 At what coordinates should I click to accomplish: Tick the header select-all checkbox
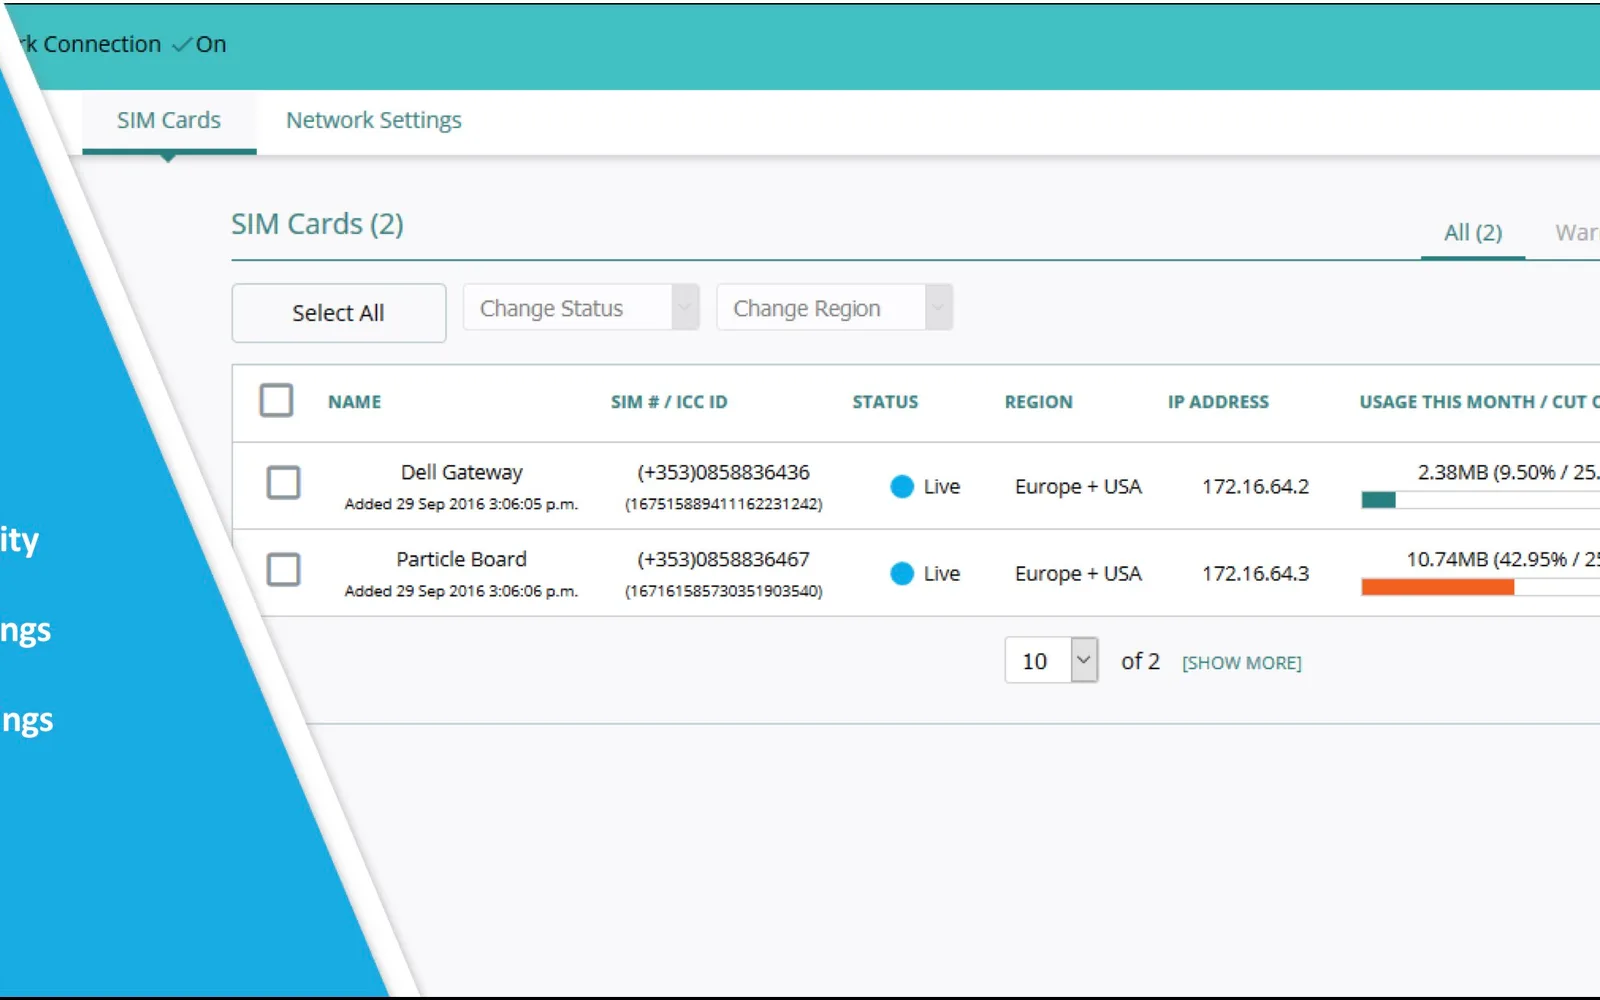[276, 401]
